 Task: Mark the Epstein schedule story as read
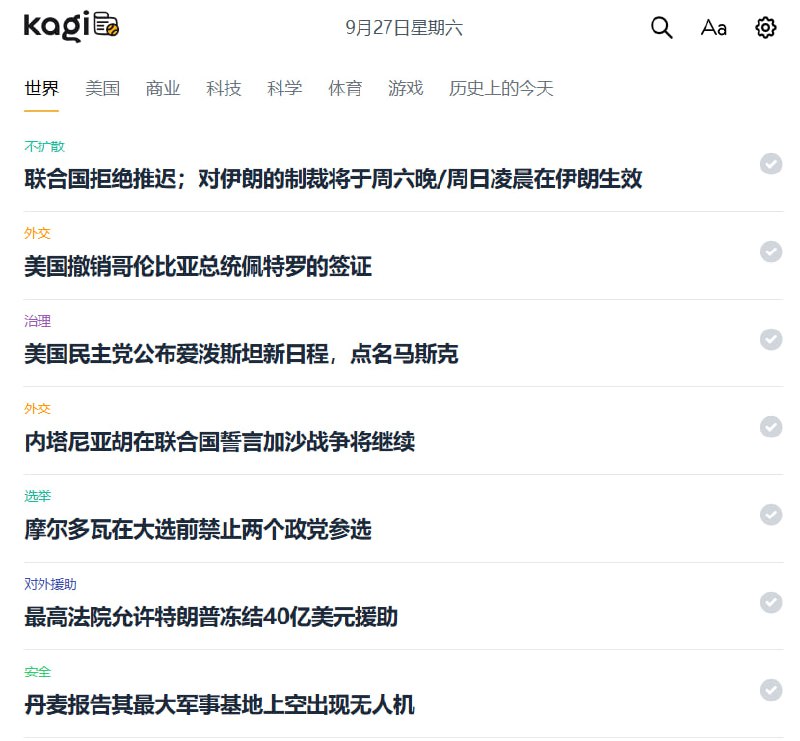(x=771, y=340)
